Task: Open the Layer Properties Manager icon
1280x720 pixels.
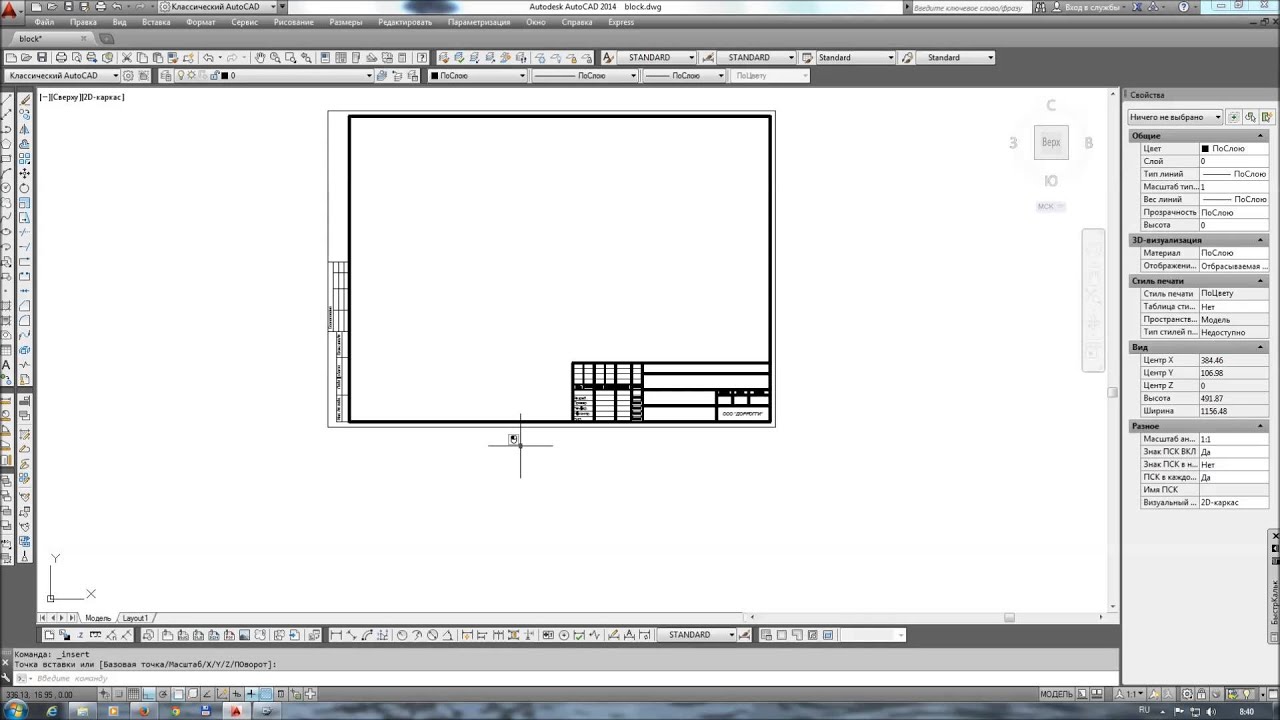Action: tap(165, 76)
